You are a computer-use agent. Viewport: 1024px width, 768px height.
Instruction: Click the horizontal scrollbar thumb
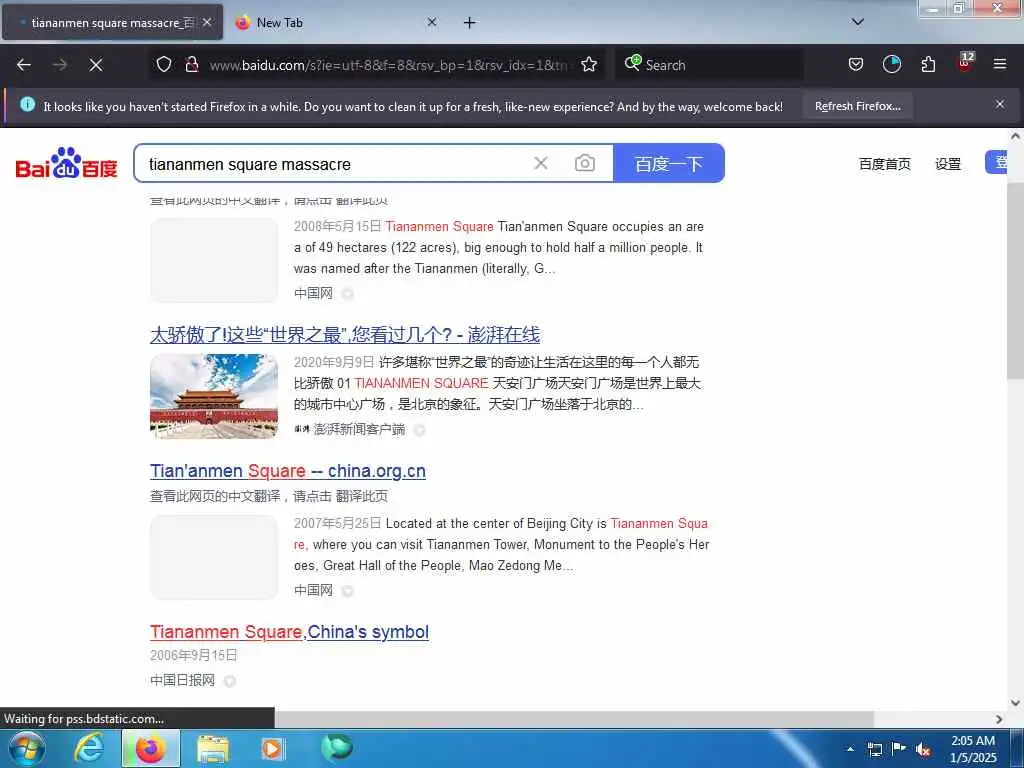(x=574, y=718)
